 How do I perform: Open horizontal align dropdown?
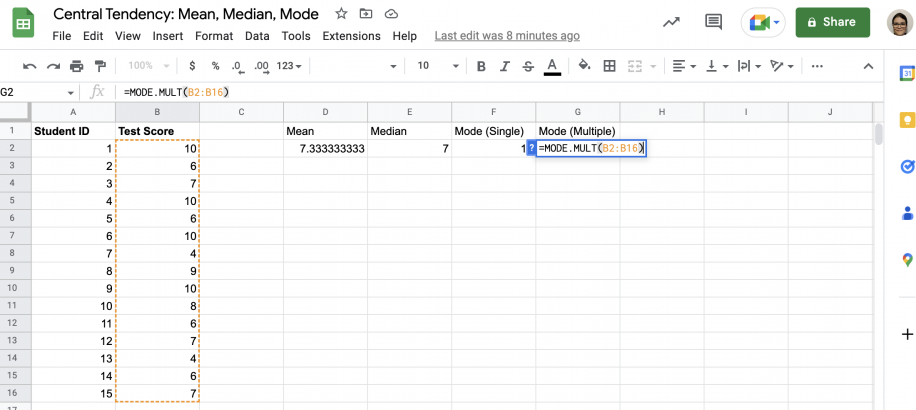684,66
